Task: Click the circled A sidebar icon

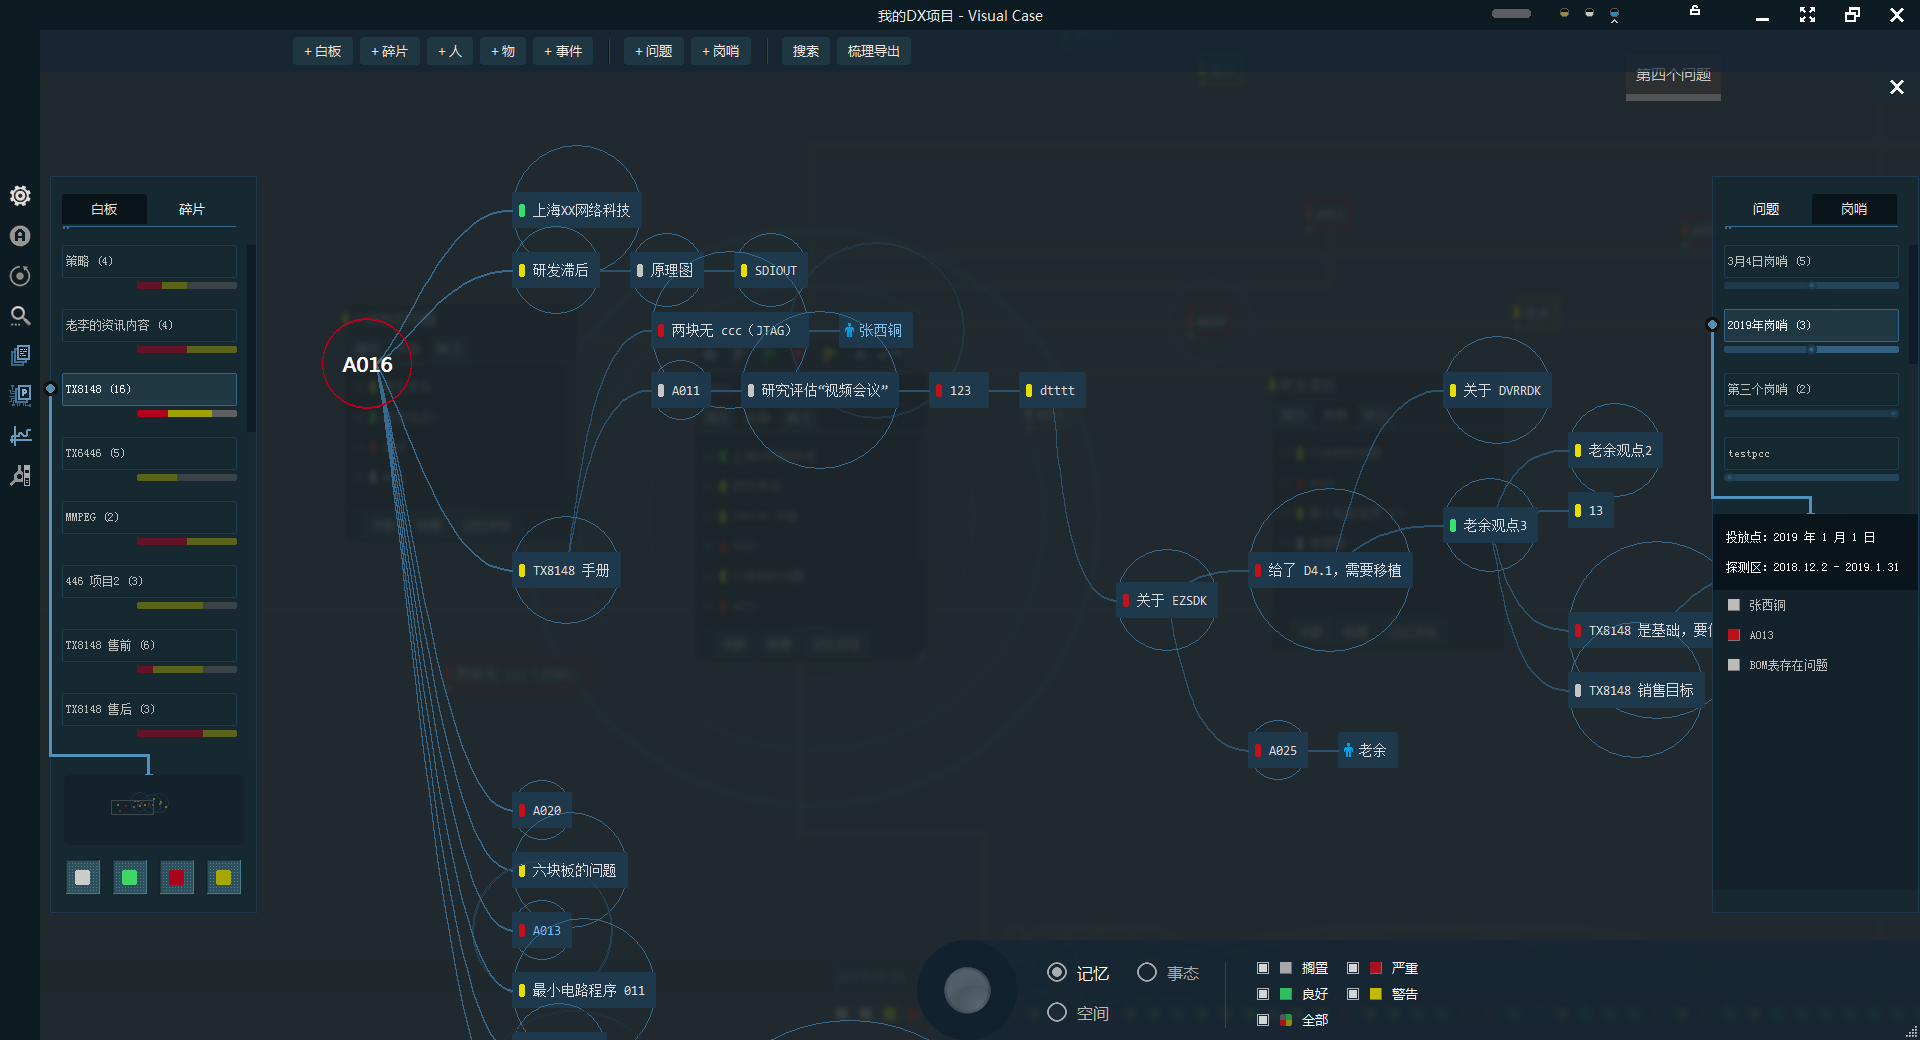Action: point(20,236)
